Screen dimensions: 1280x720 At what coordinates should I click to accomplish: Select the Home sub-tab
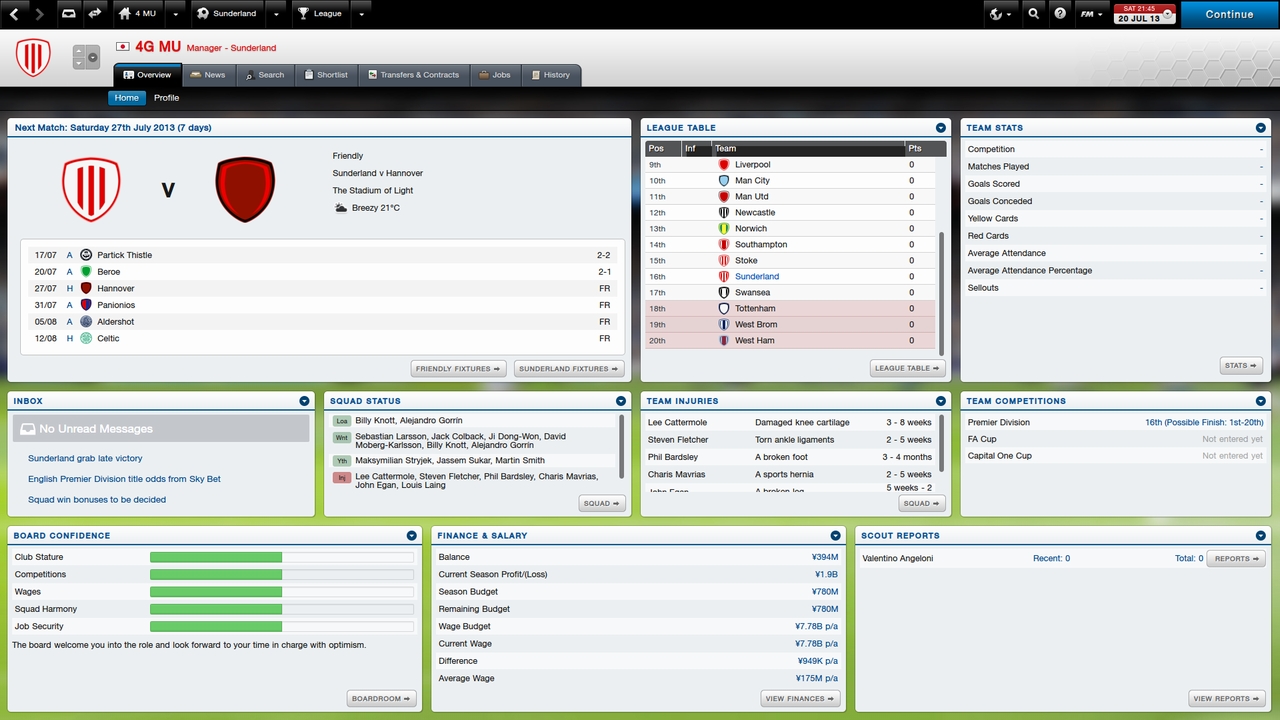(x=127, y=98)
